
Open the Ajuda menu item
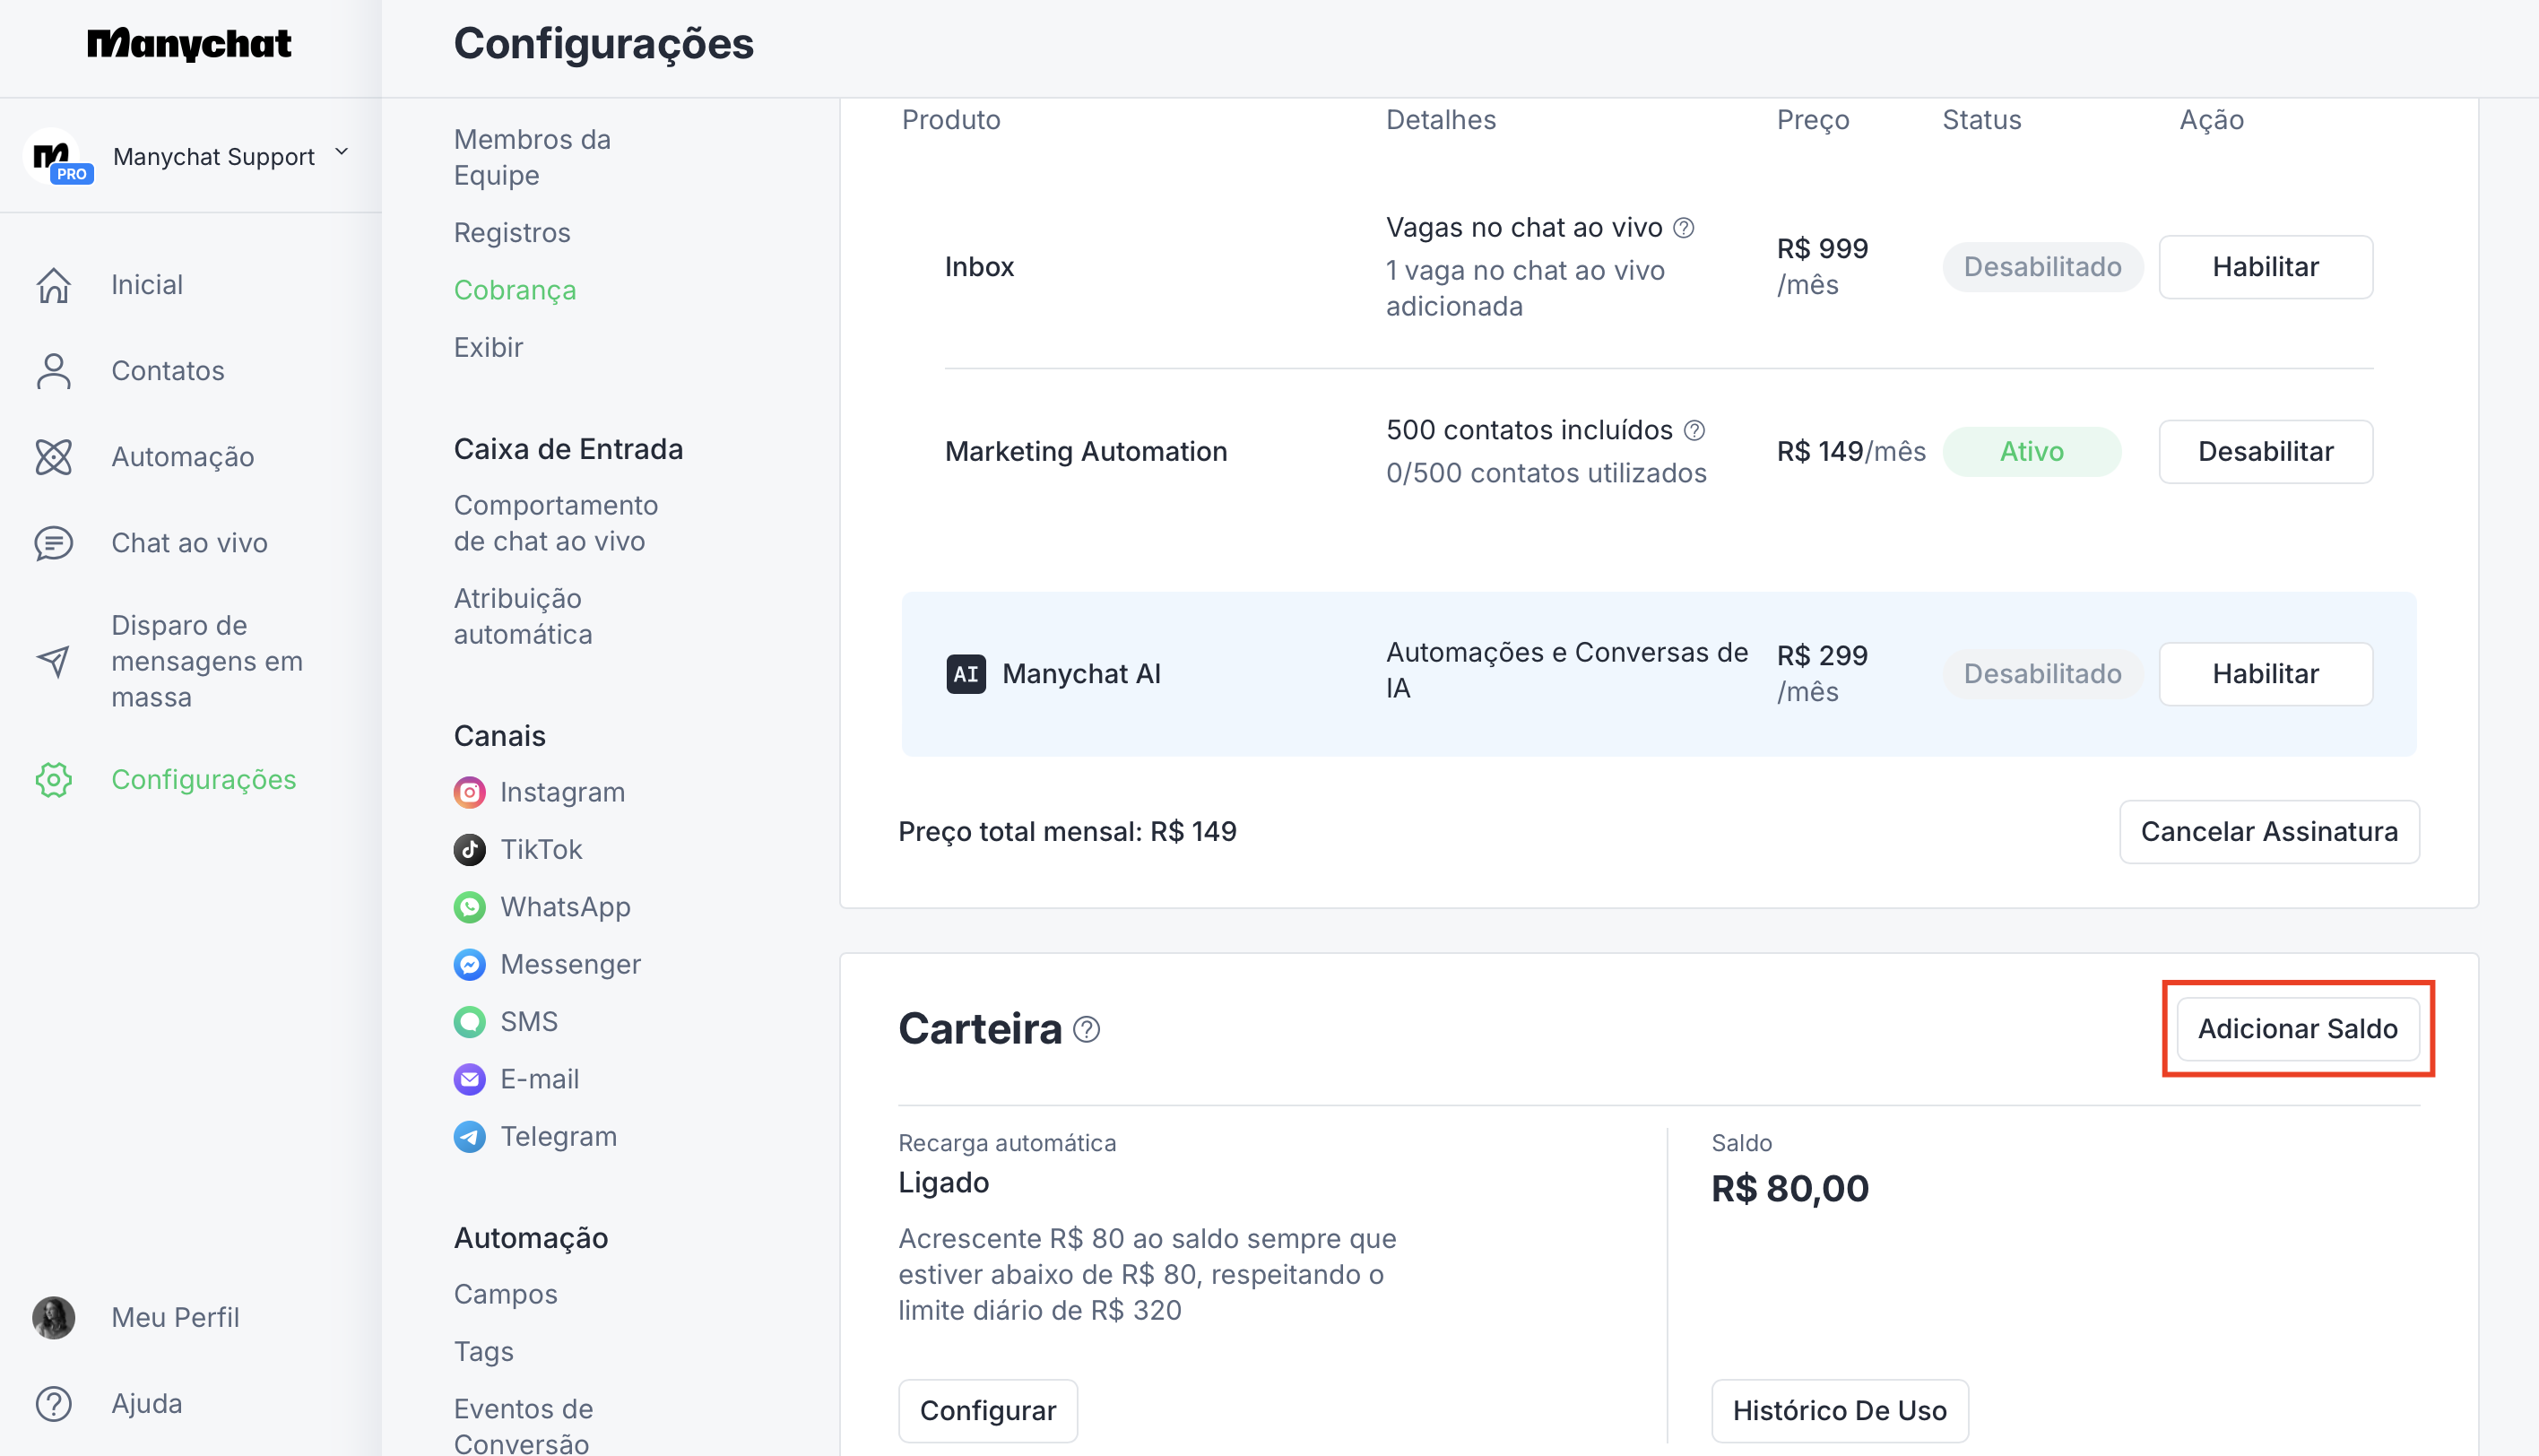click(x=147, y=1404)
